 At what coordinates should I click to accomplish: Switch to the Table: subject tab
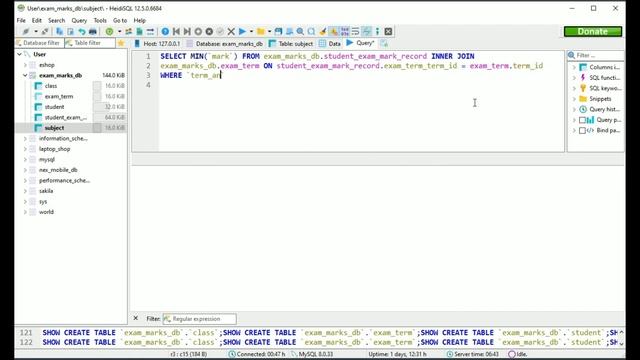(x=291, y=43)
